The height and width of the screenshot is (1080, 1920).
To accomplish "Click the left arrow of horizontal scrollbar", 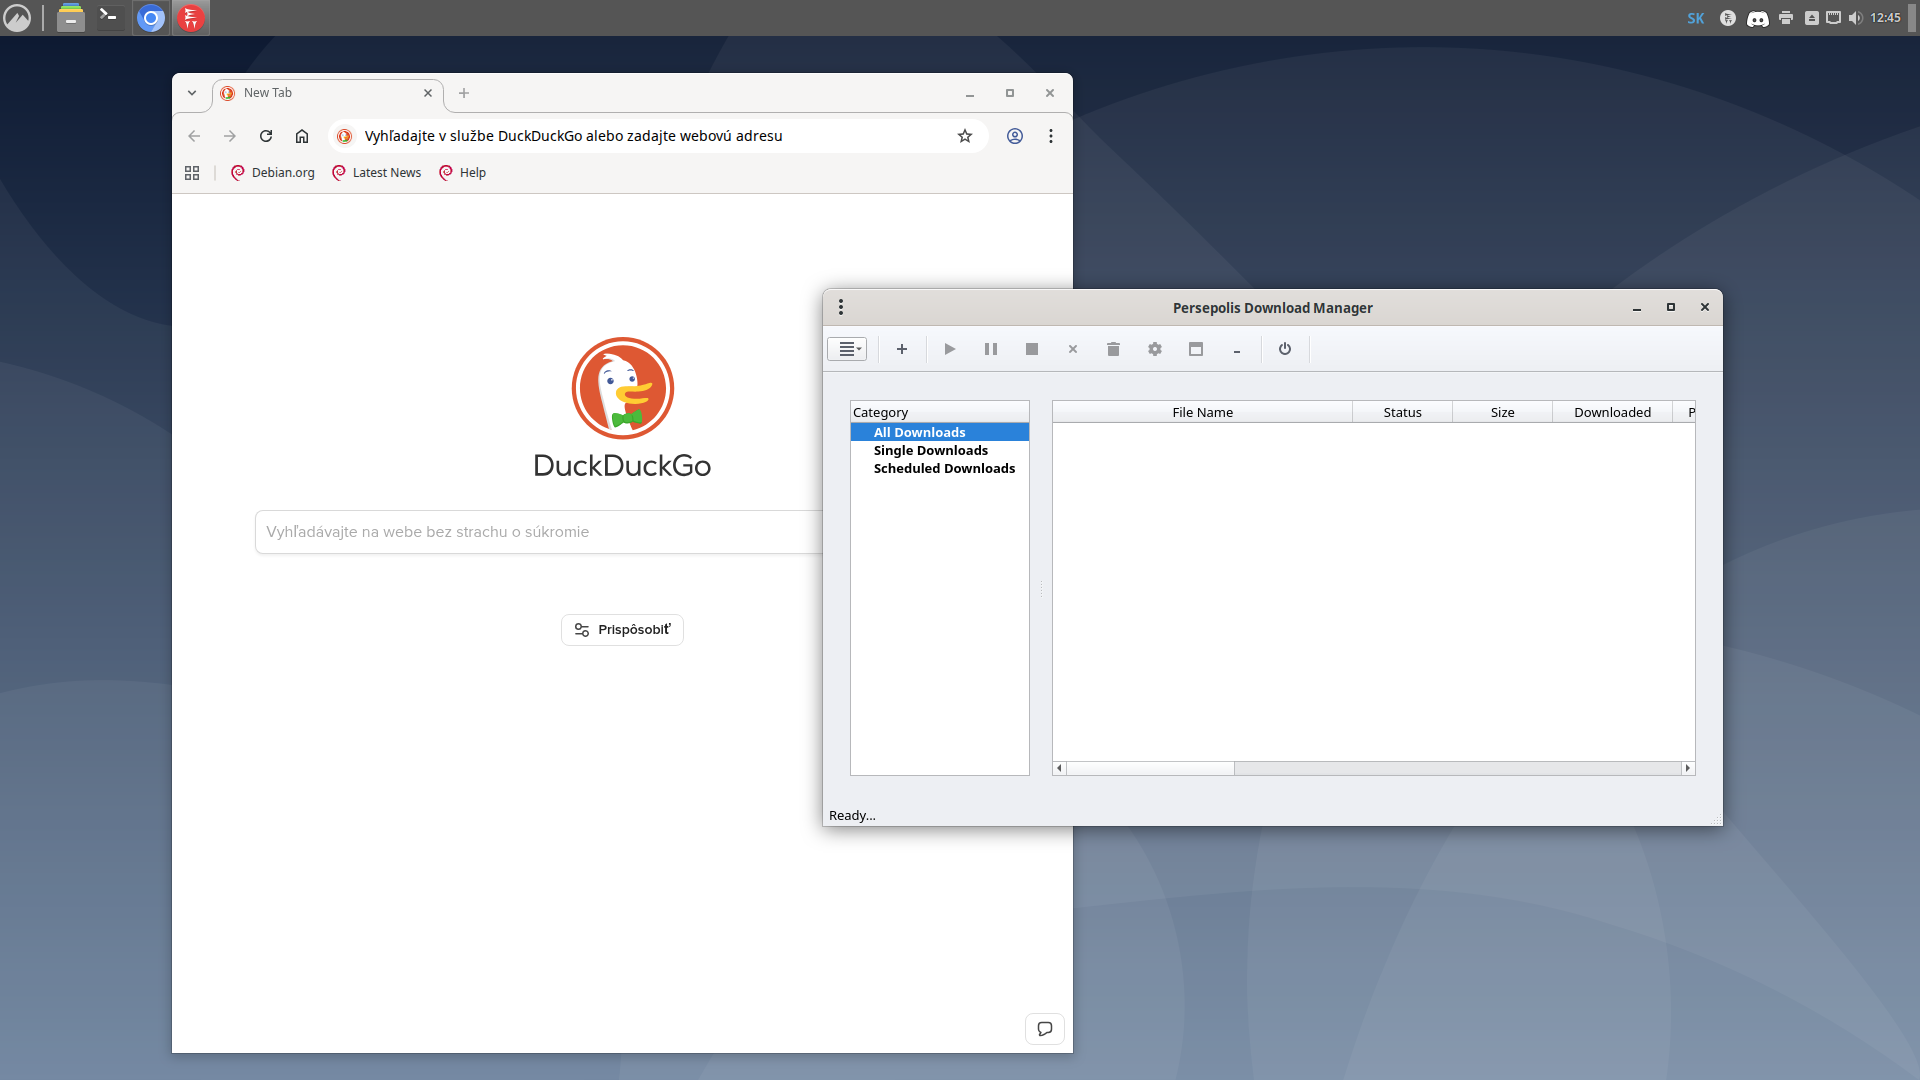I will tap(1060, 768).
